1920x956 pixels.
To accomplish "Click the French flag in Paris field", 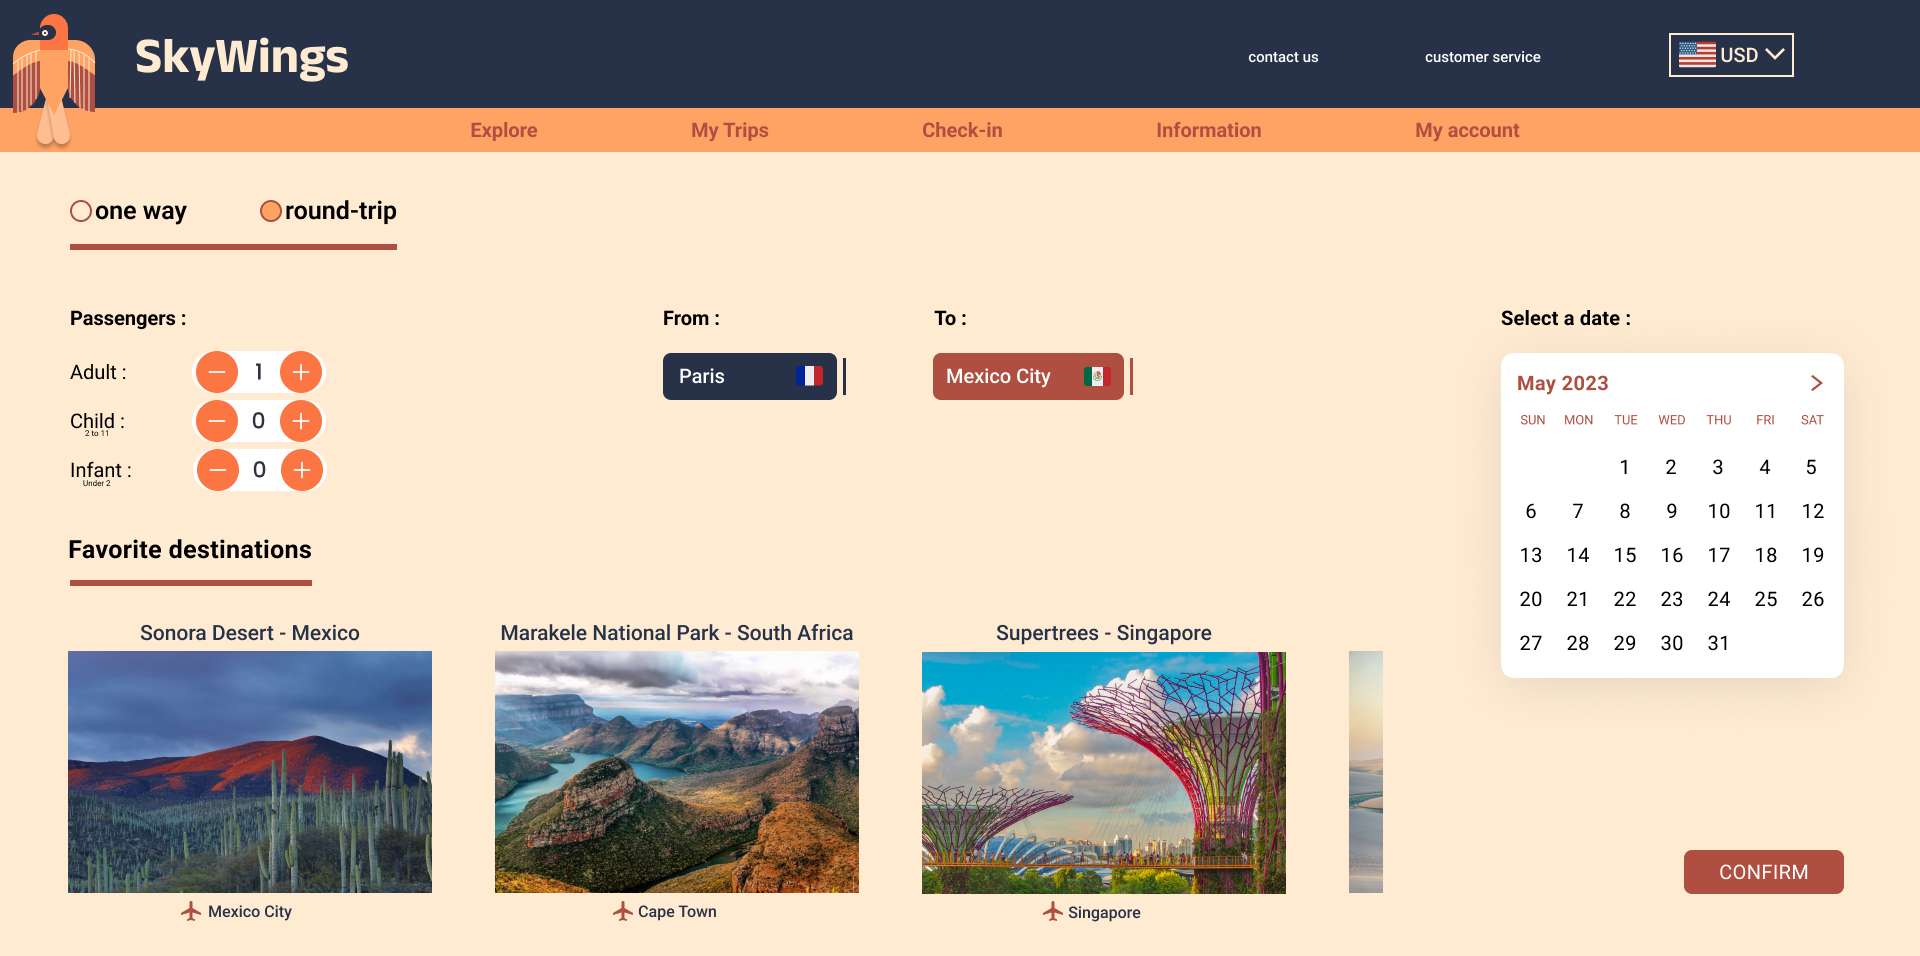I will pos(809,376).
